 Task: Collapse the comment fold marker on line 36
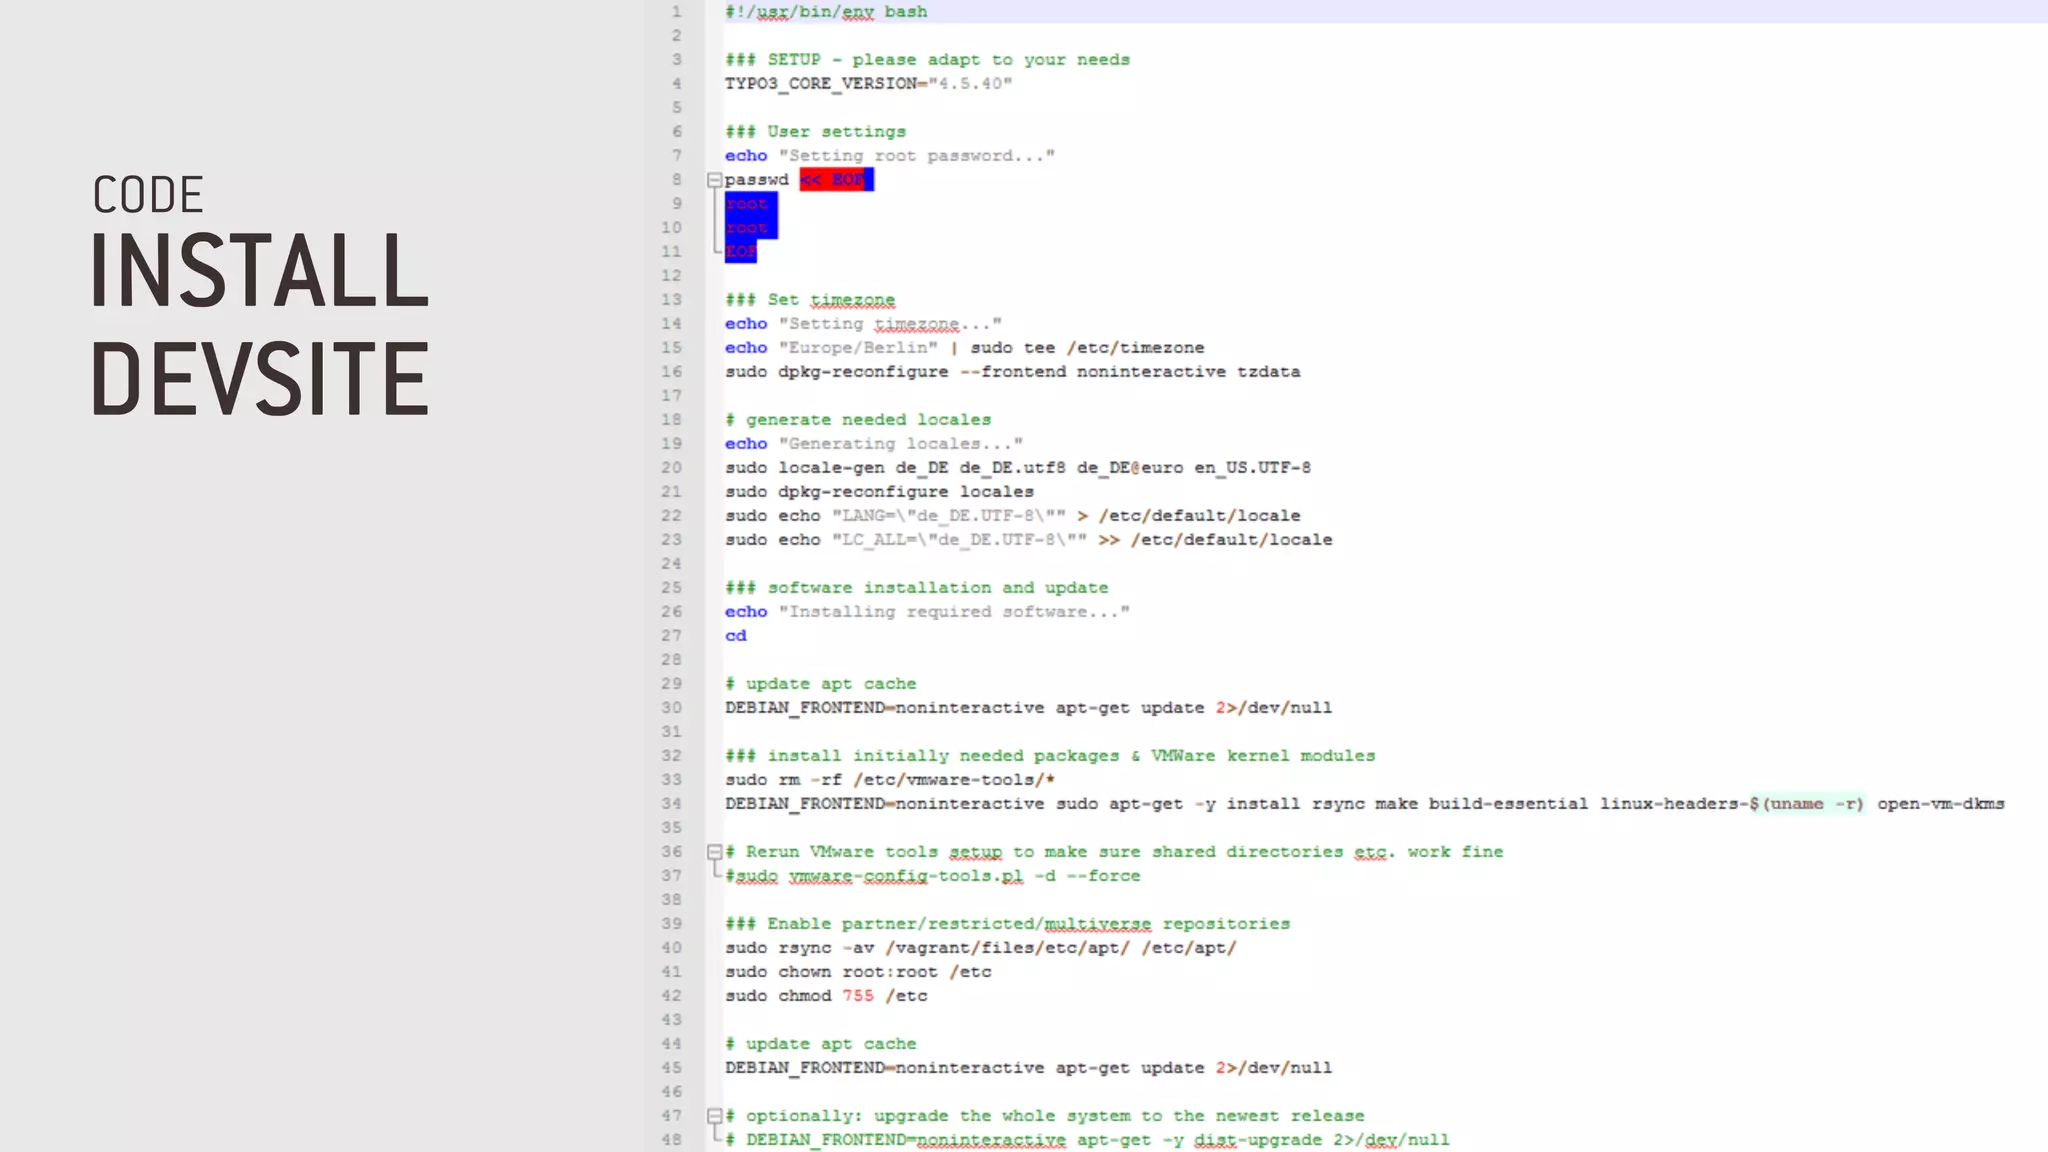coord(714,852)
